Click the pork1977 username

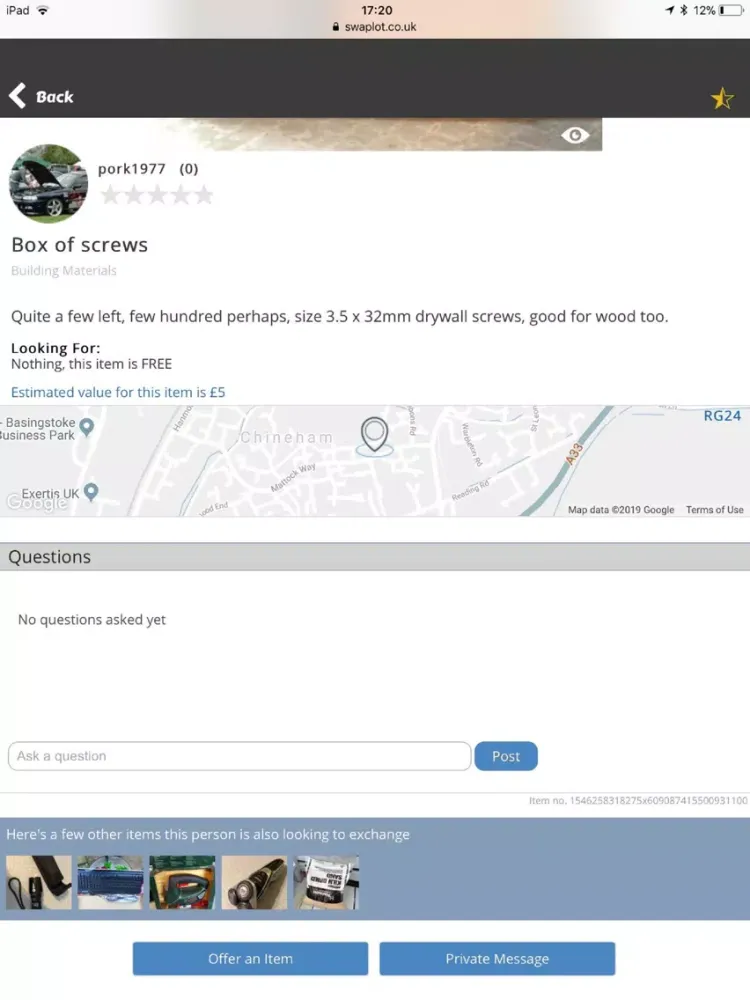coord(131,169)
